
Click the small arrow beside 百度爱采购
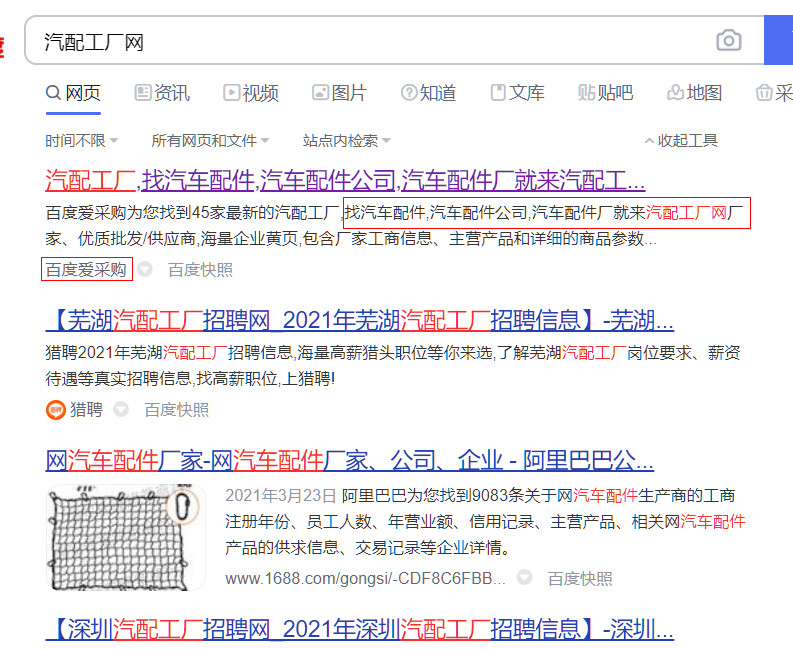145,270
